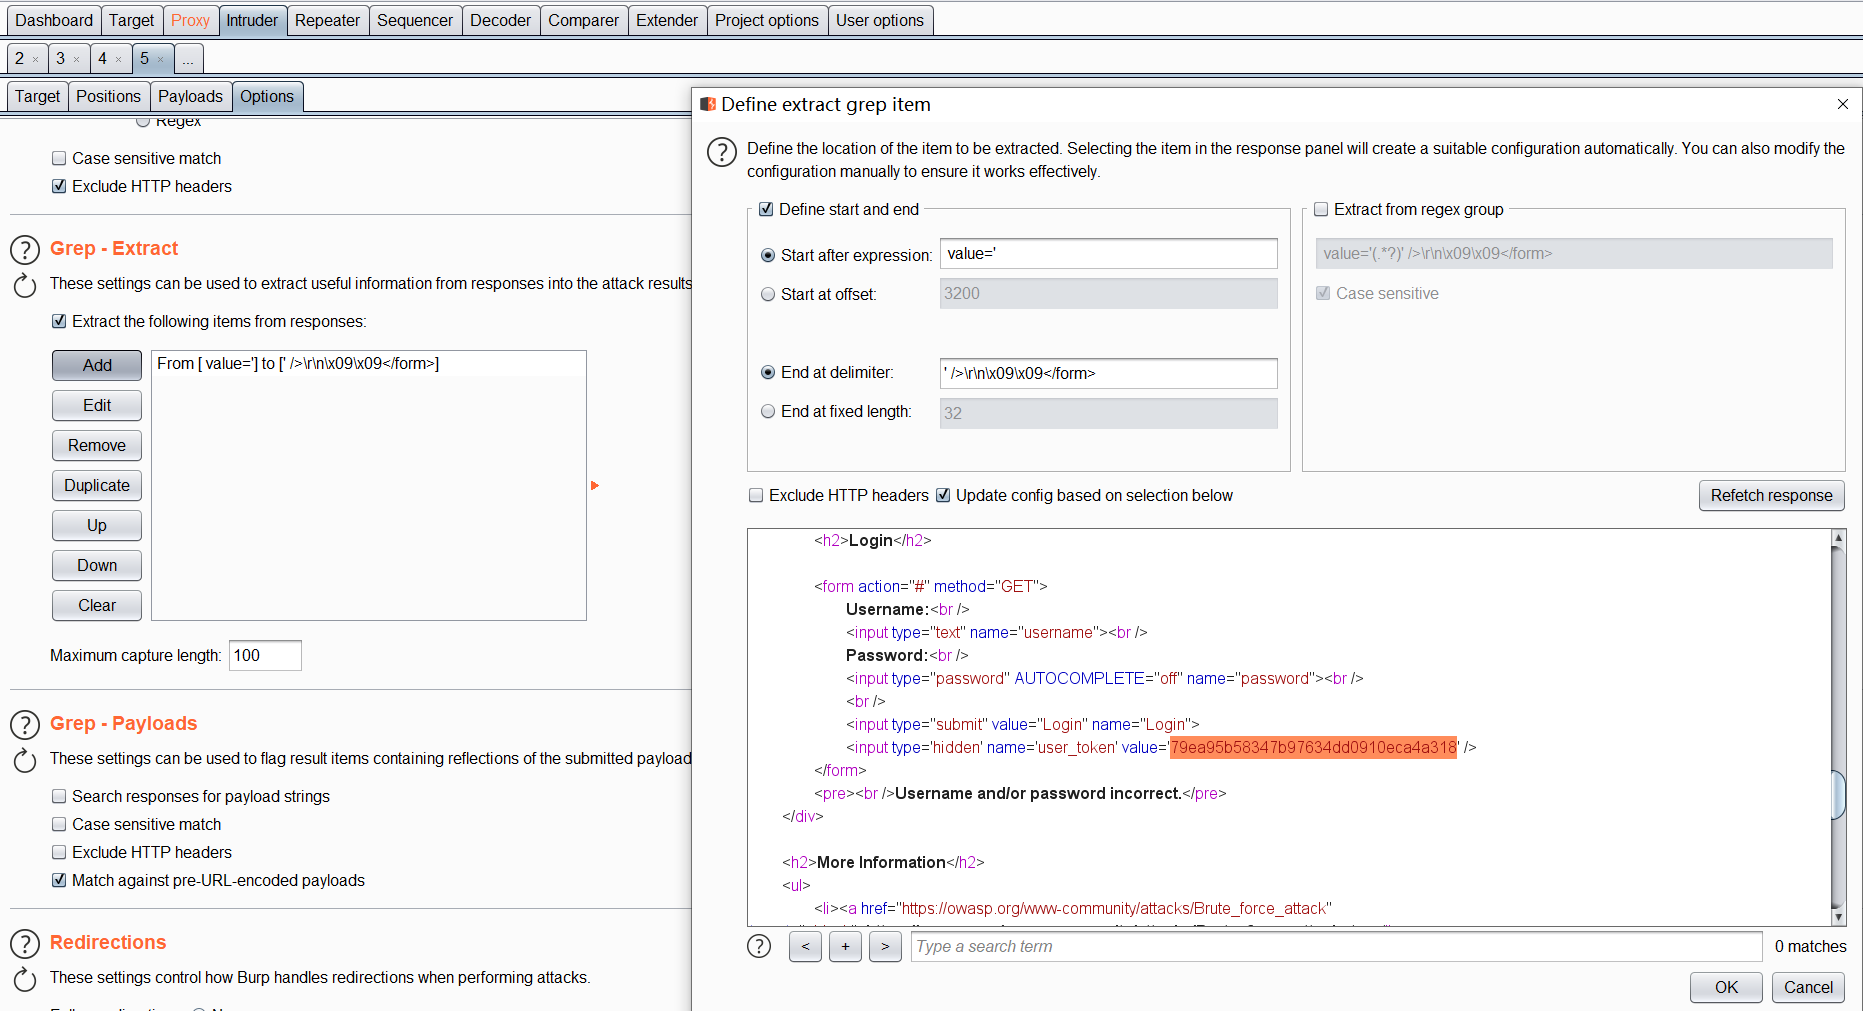Select Start after expression radio button

tap(768, 255)
